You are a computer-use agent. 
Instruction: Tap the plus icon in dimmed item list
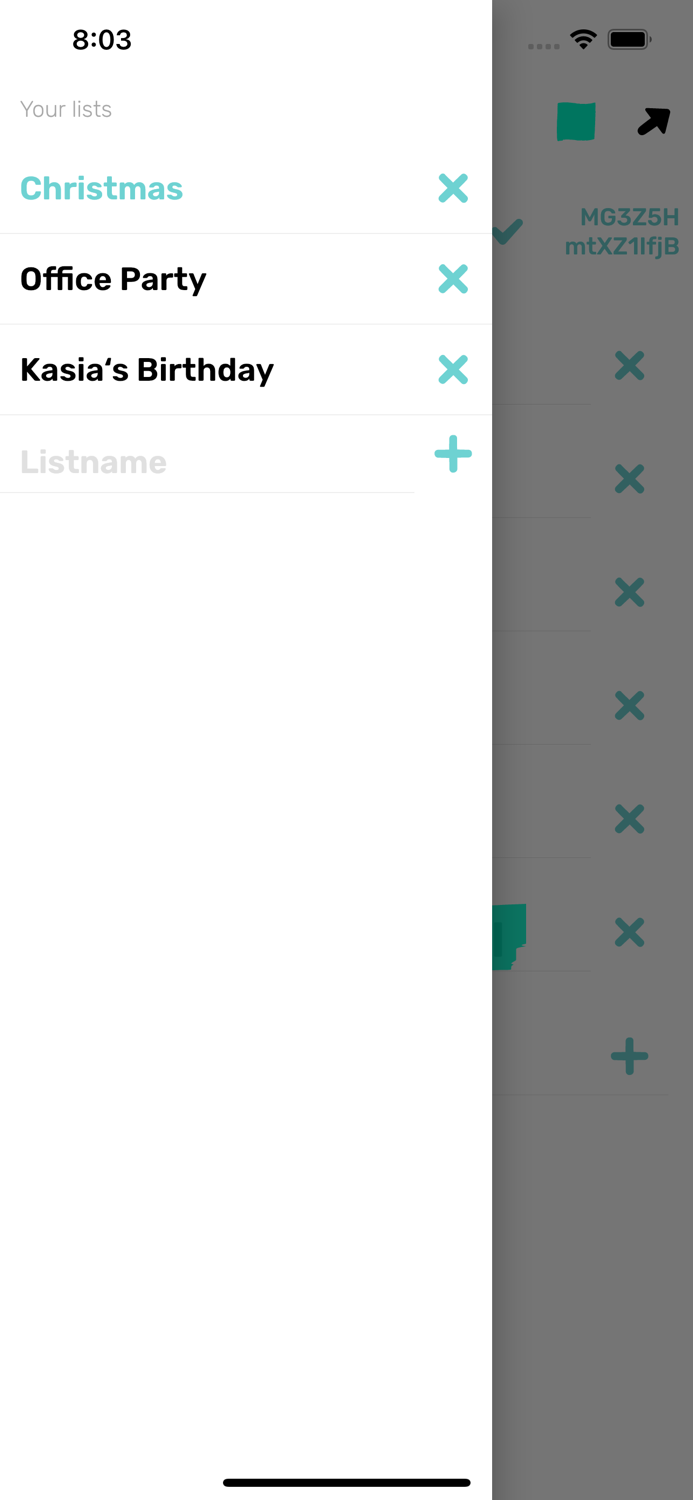click(629, 1056)
